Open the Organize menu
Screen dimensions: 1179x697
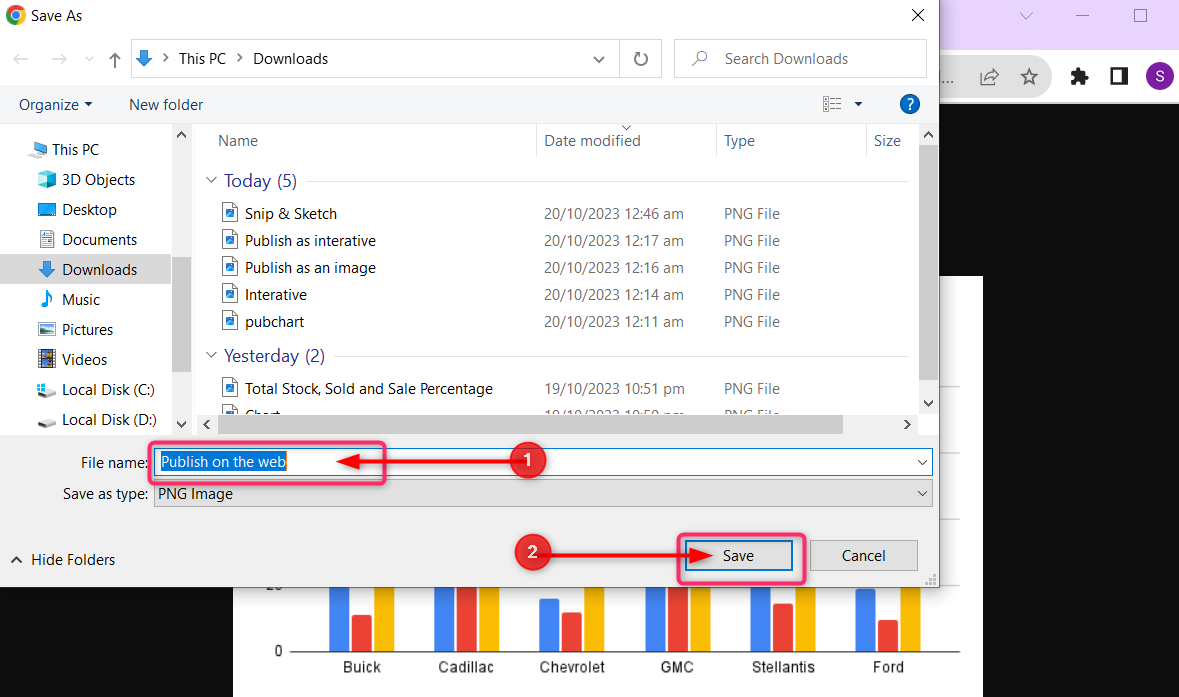click(x=55, y=105)
